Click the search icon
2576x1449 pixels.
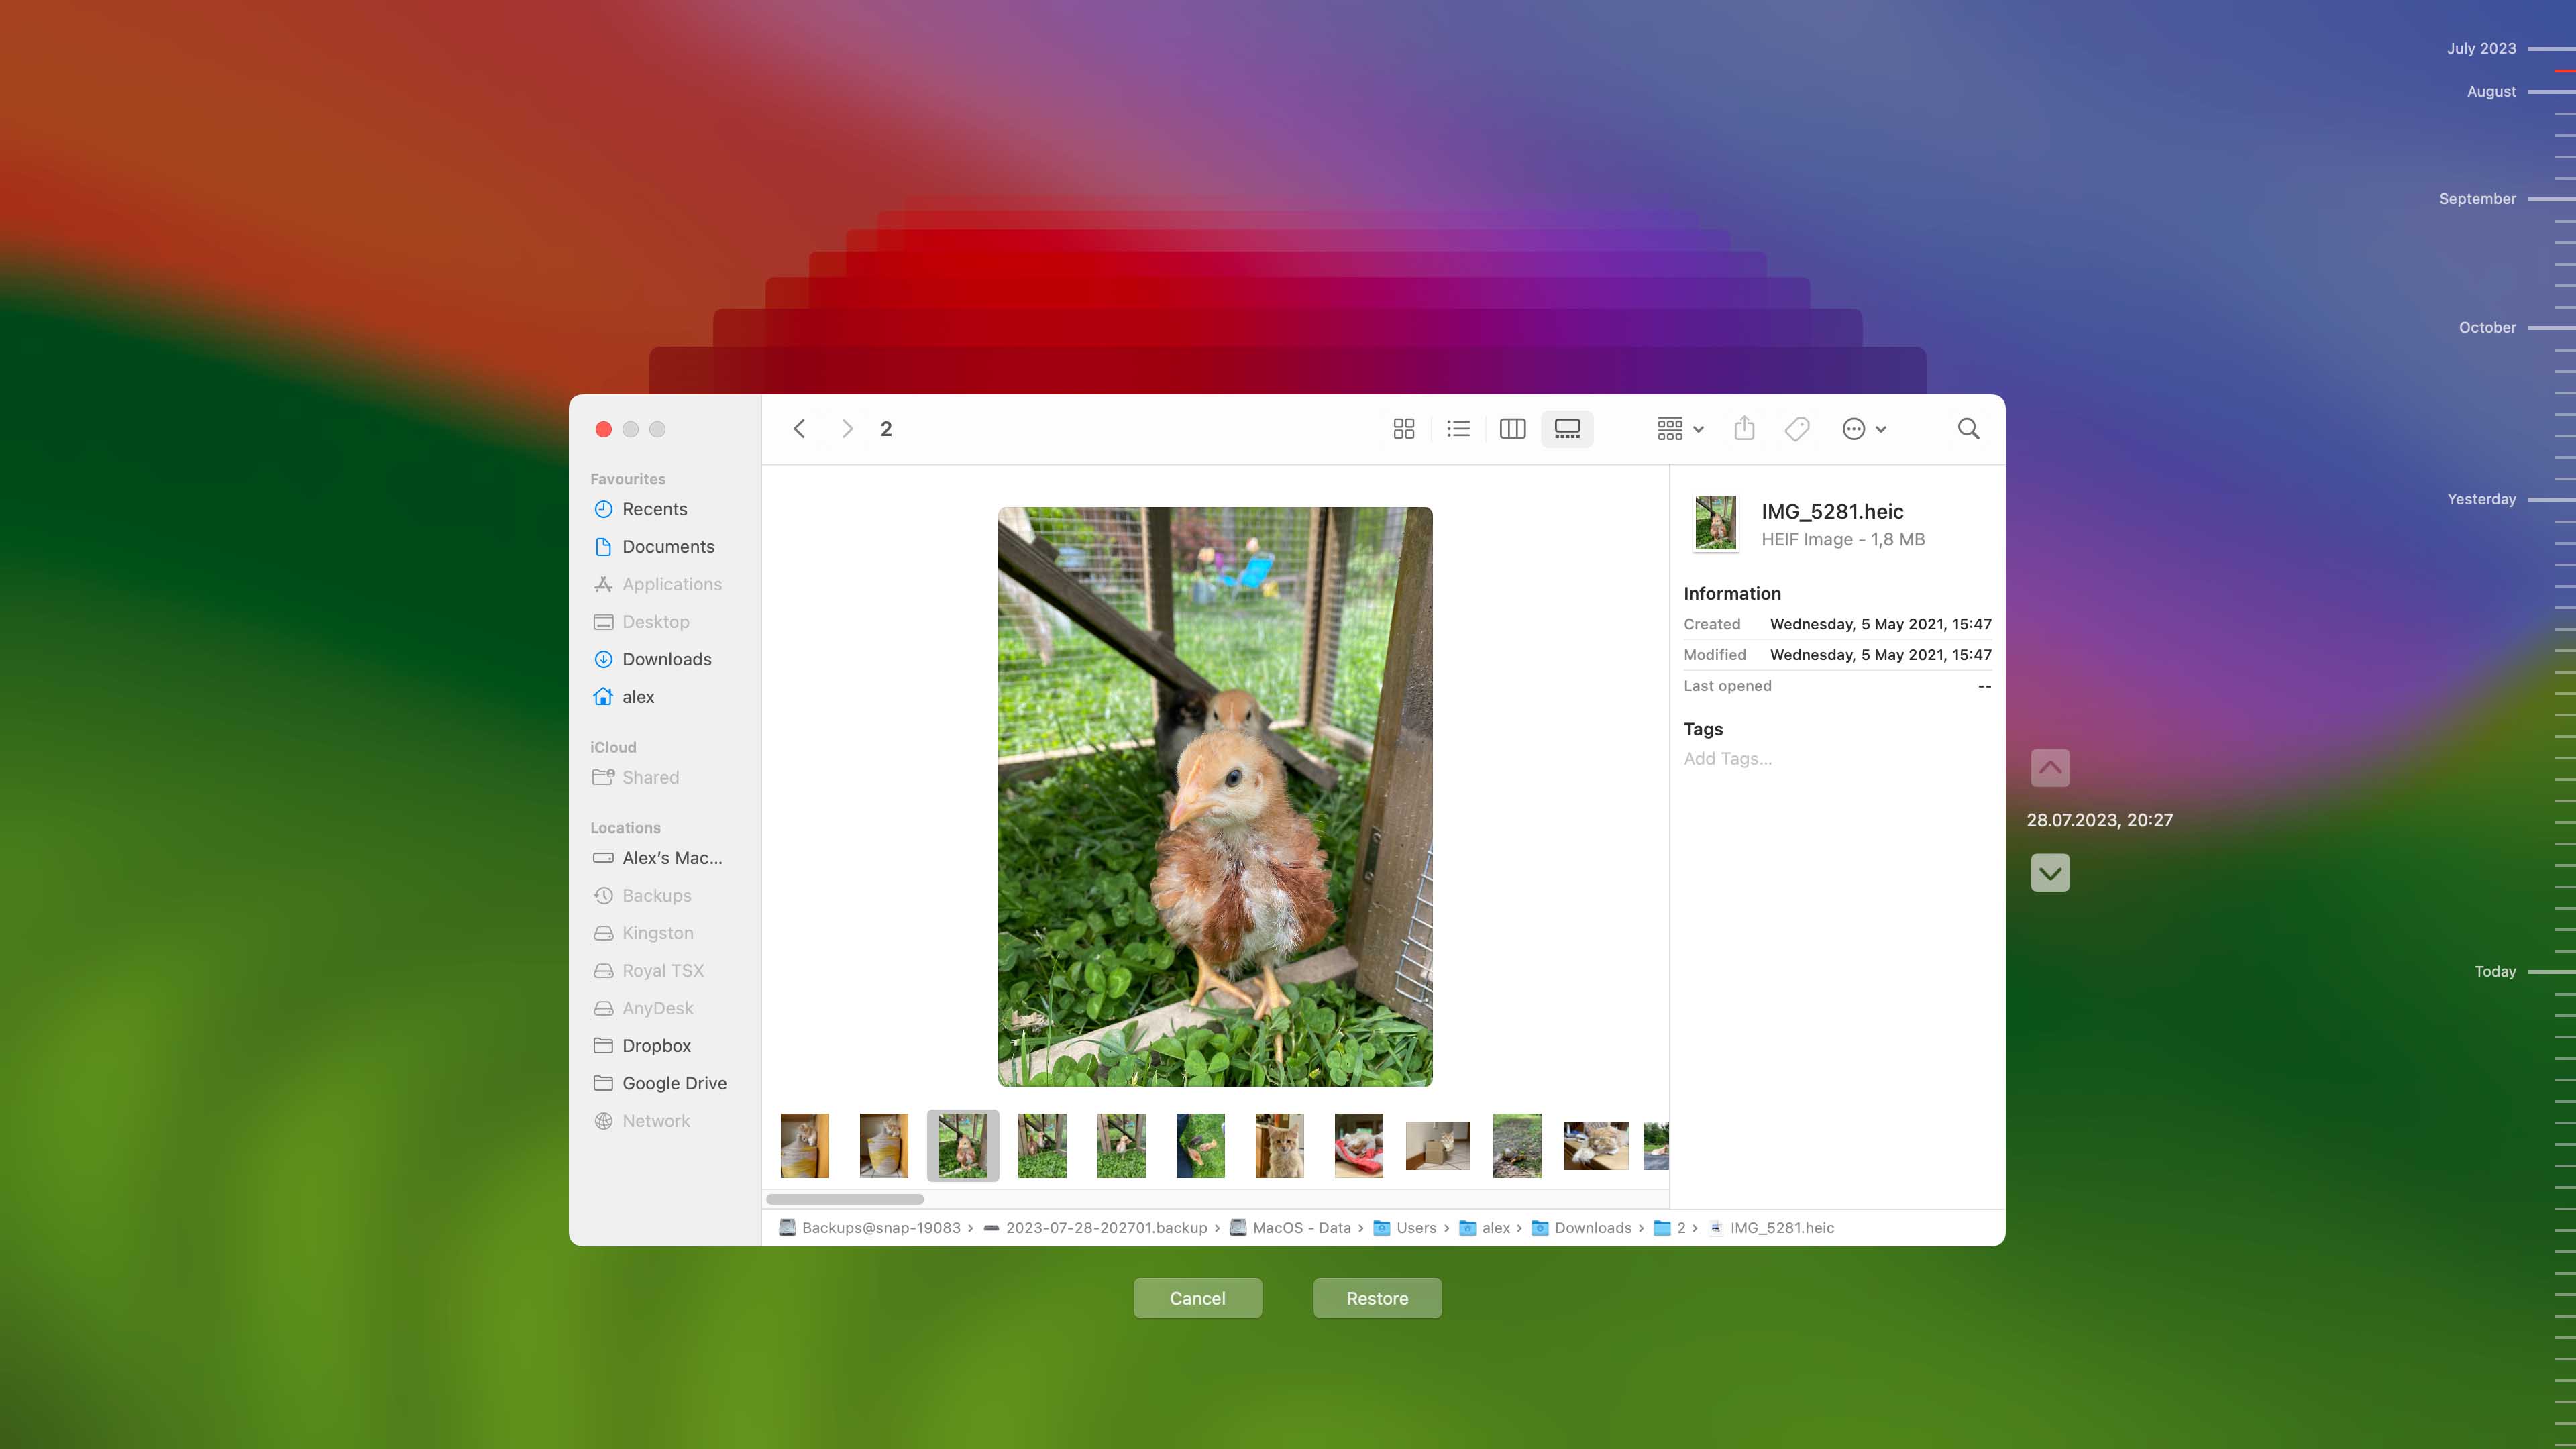[1968, 428]
